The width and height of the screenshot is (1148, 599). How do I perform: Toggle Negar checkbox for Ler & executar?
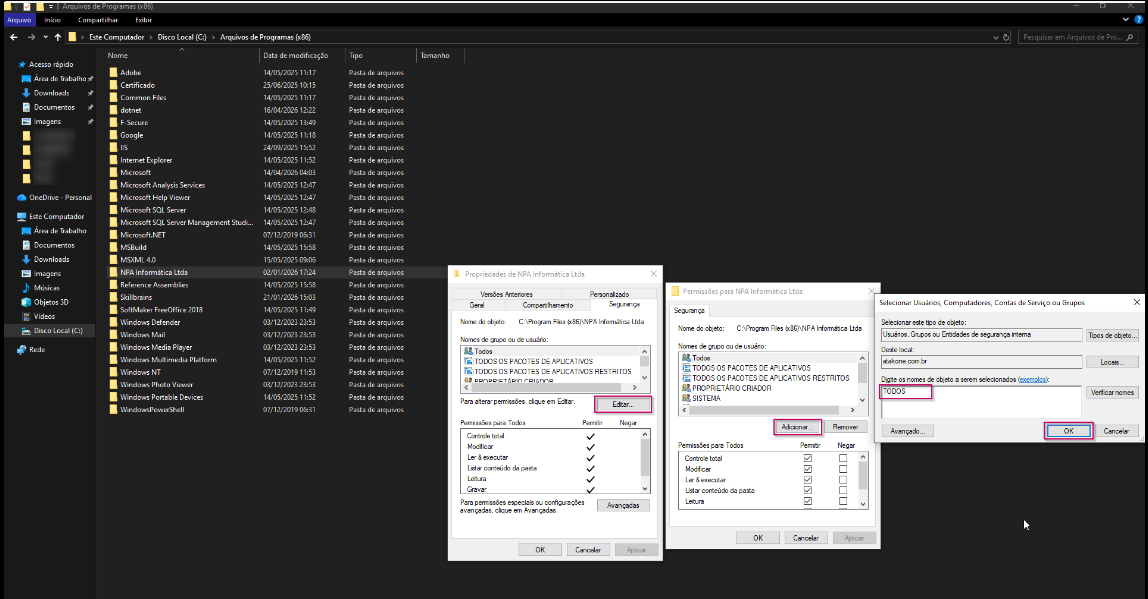pos(843,480)
